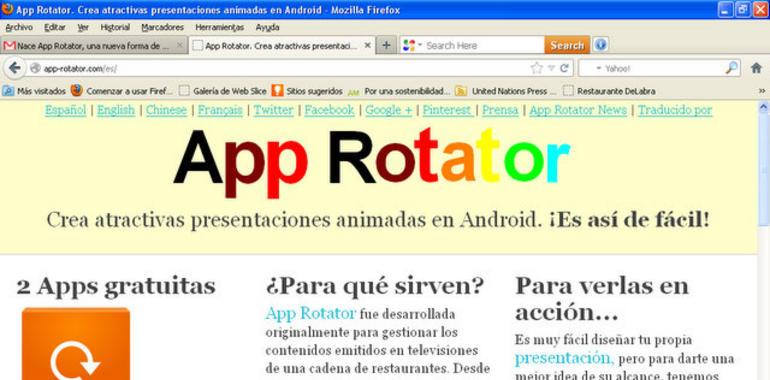
Task: Open the address bar history dropdown arrow
Action: pyautogui.click(x=551, y=68)
